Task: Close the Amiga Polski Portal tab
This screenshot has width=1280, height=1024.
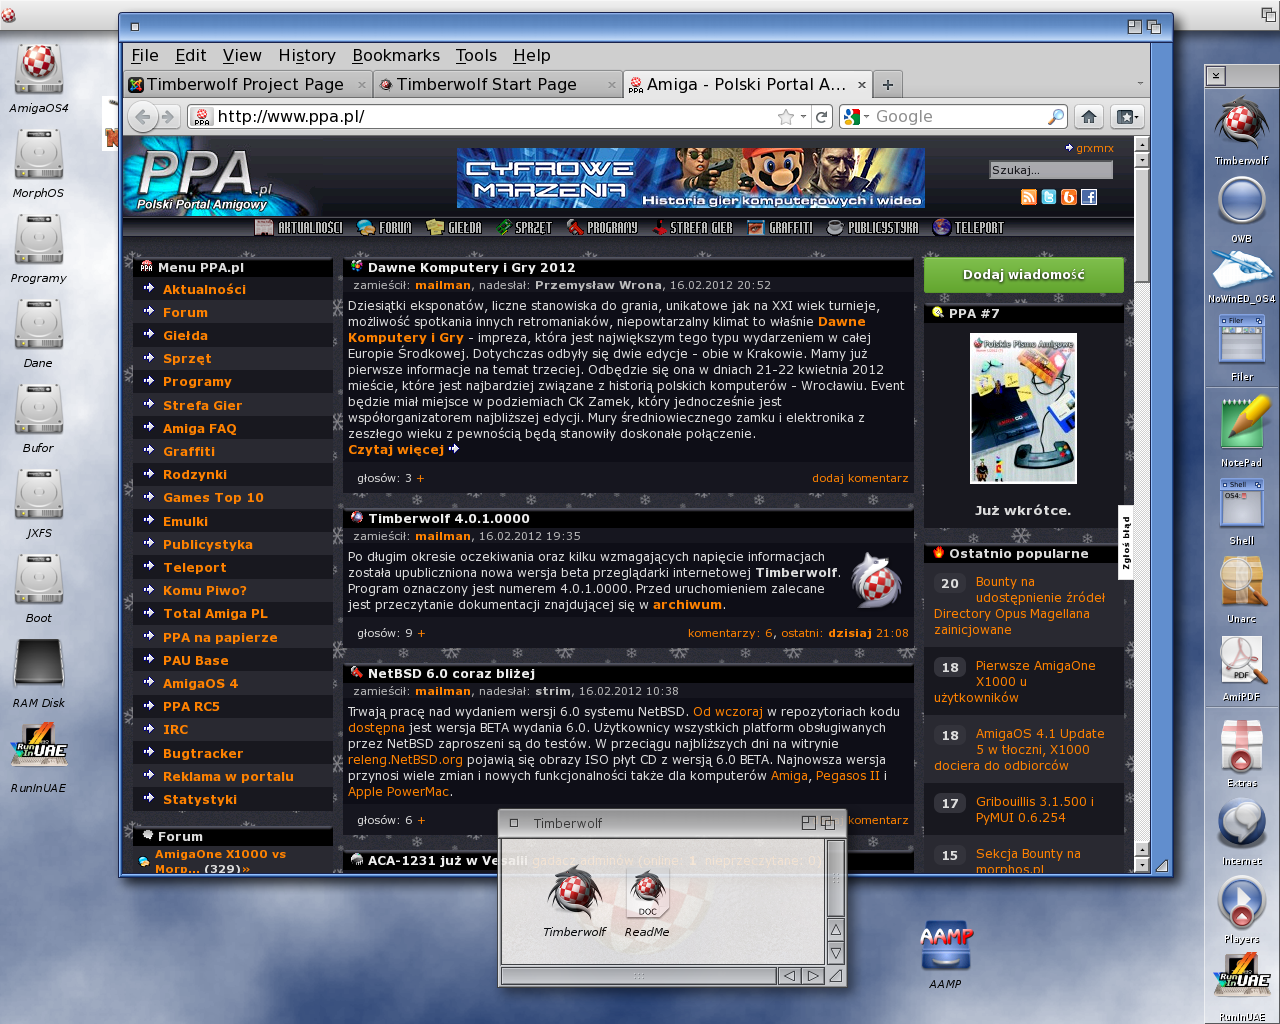Action: pyautogui.click(x=860, y=85)
